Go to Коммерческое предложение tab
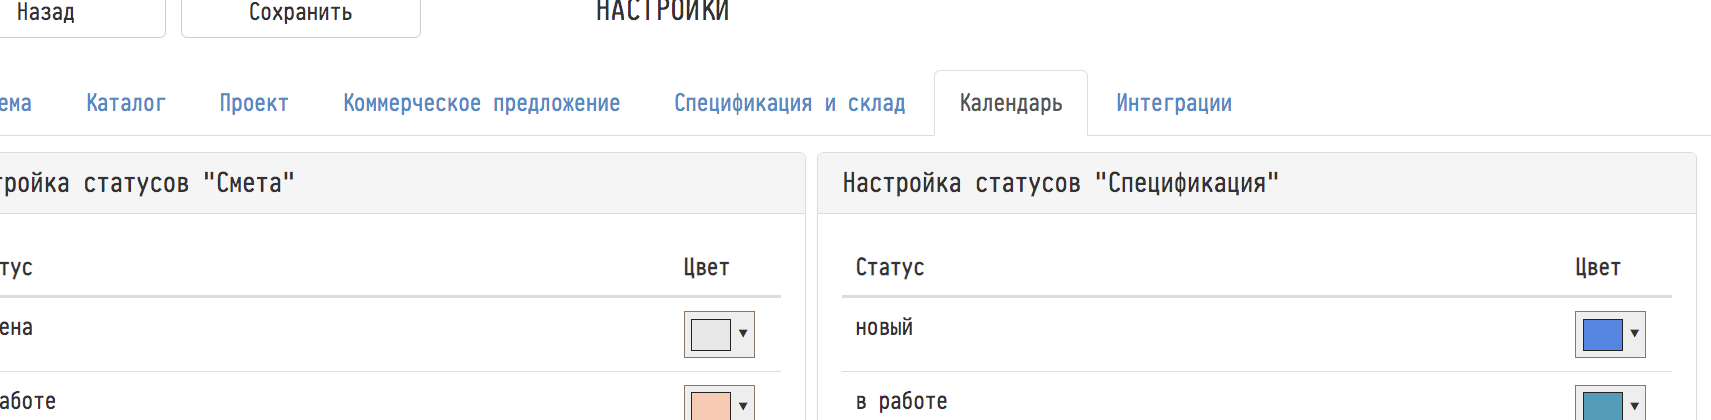The image size is (1711, 420). (x=481, y=103)
